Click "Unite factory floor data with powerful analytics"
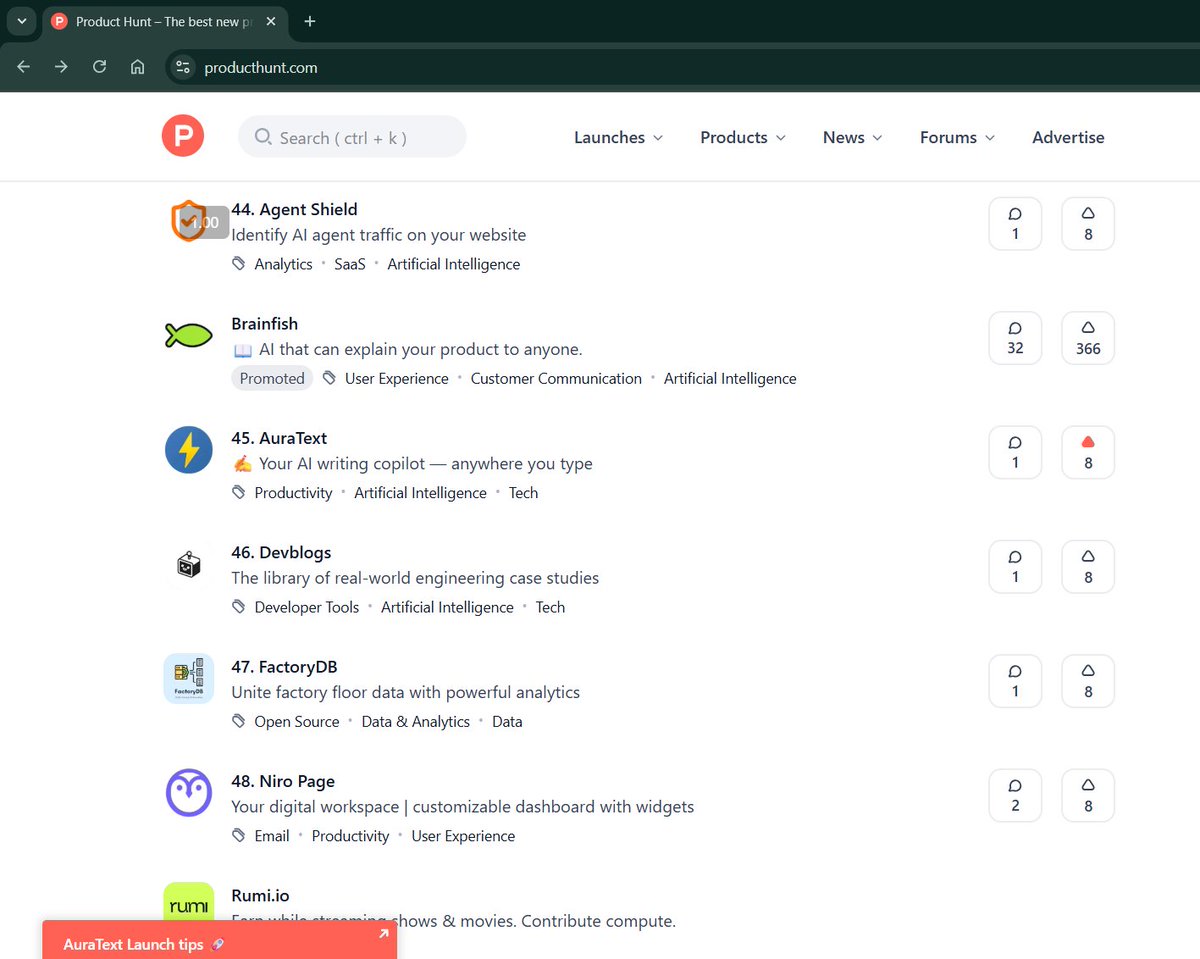 (406, 692)
